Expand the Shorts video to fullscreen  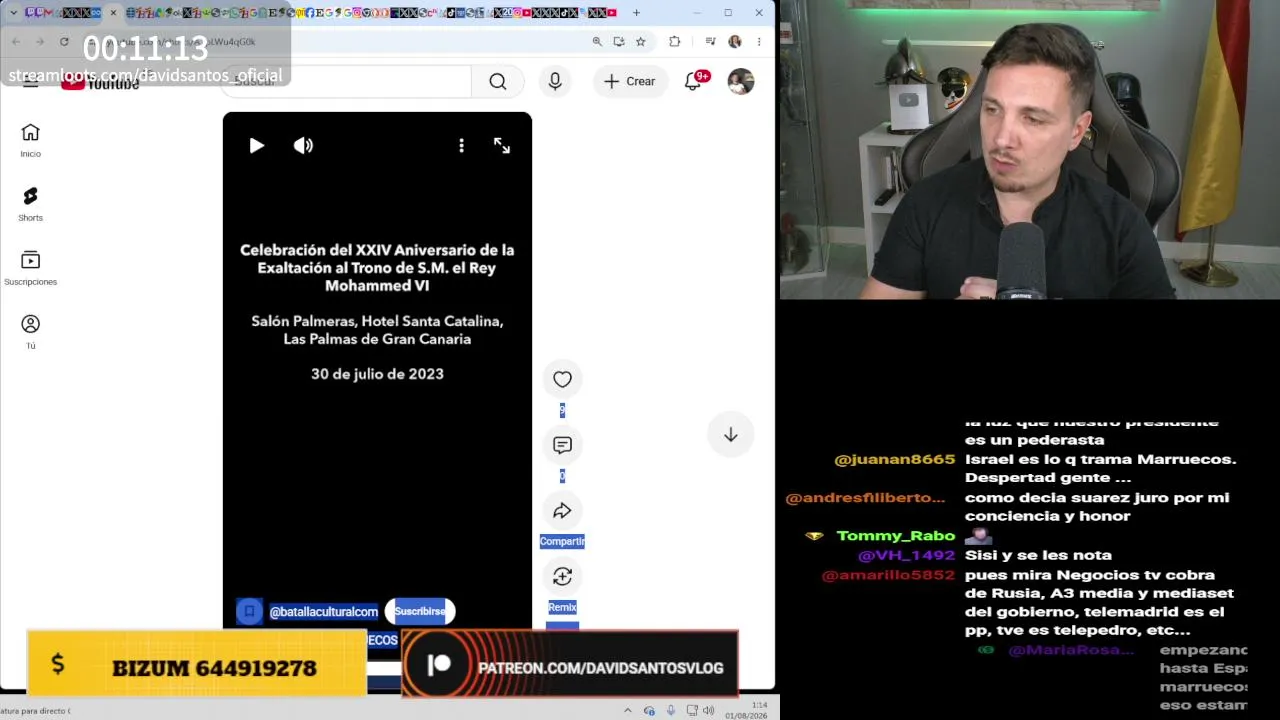pos(502,146)
